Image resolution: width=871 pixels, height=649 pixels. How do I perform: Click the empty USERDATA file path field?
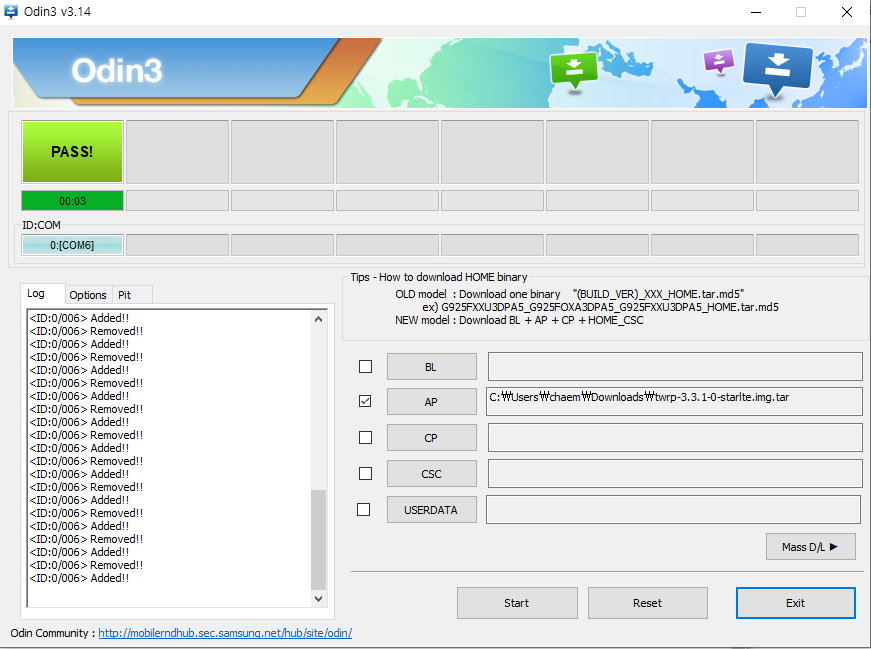[x=673, y=510]
